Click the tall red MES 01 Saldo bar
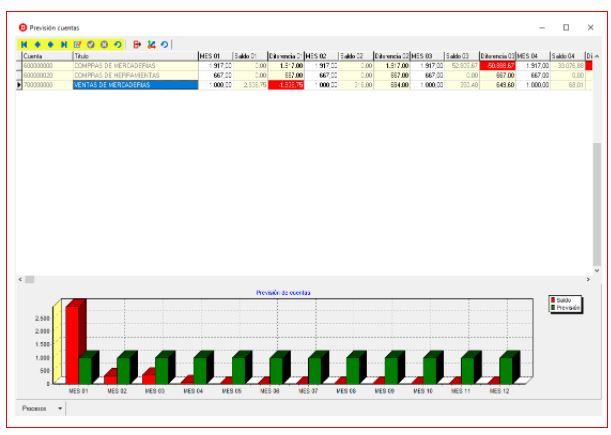 point(72,345)
